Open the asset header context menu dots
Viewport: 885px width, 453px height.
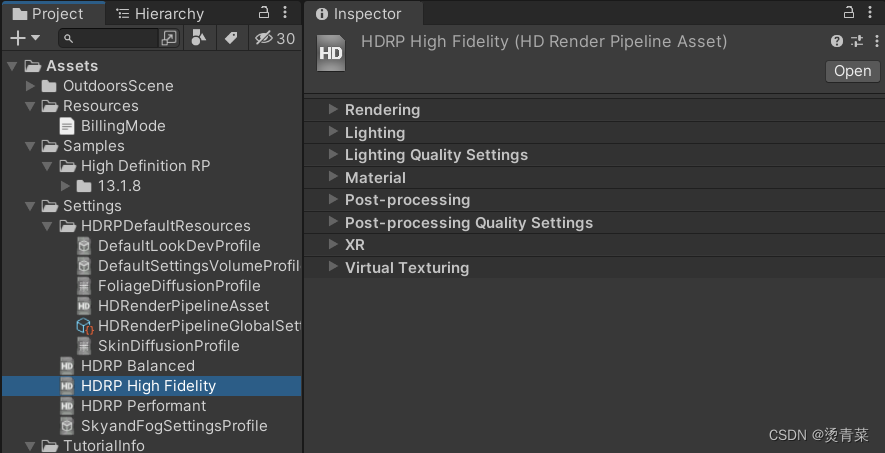876,41
